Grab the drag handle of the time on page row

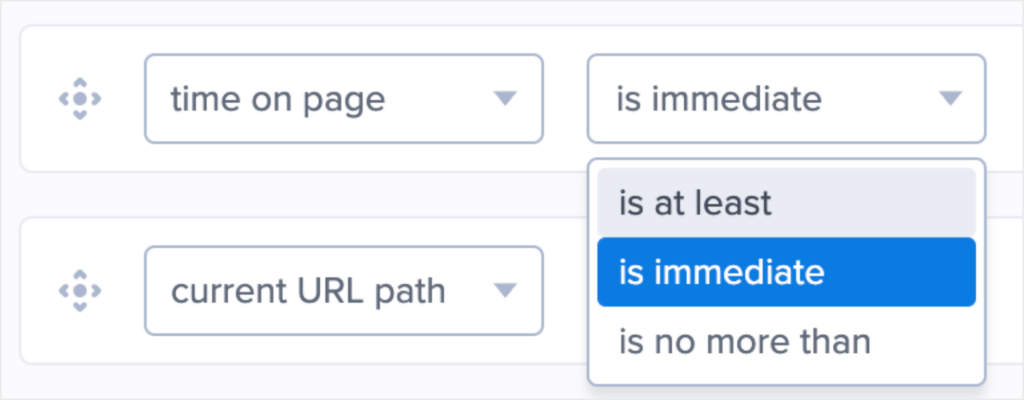81,99
